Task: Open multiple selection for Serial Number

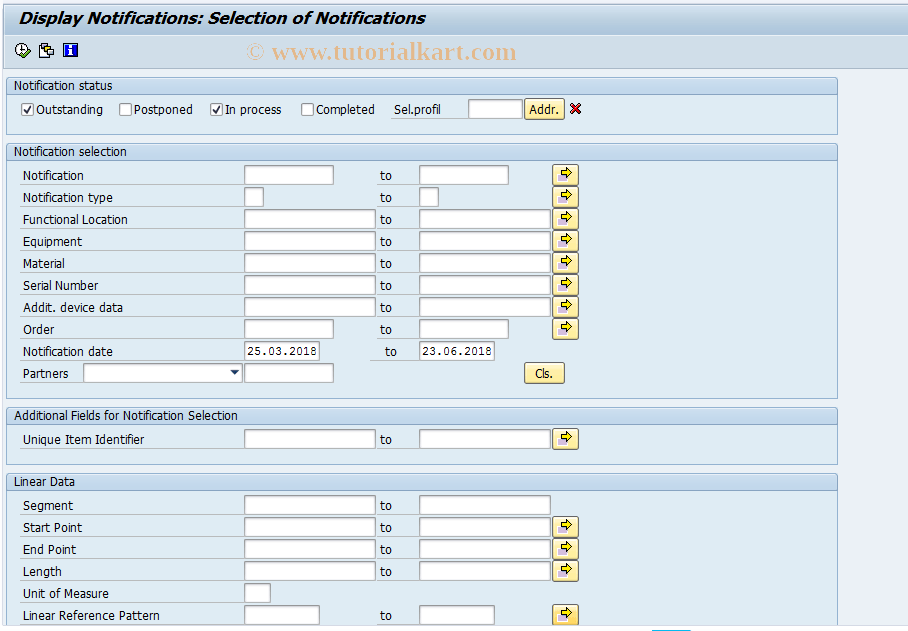Action: coord(565,284)
